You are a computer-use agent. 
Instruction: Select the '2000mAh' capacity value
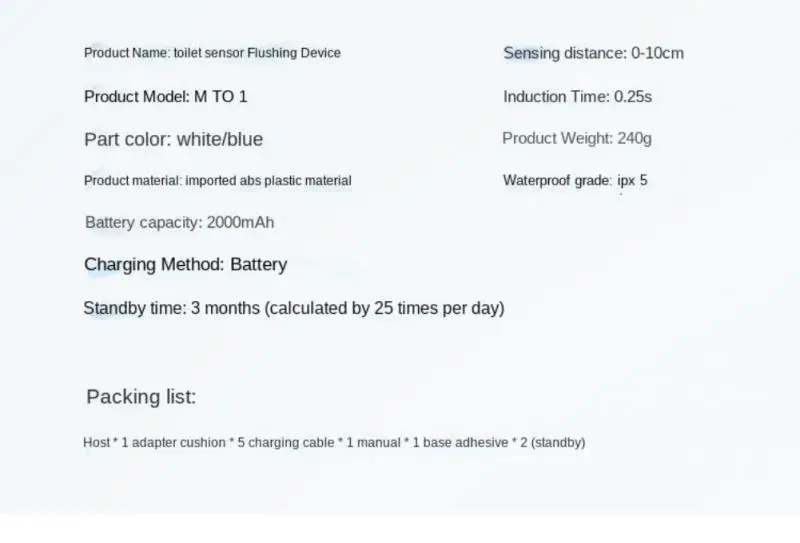coord(240,222)
